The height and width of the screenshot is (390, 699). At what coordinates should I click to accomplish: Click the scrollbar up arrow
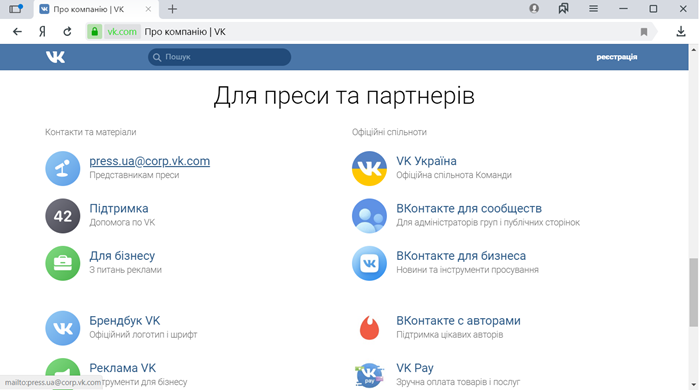pyautogui.click(x=694, y=49)
